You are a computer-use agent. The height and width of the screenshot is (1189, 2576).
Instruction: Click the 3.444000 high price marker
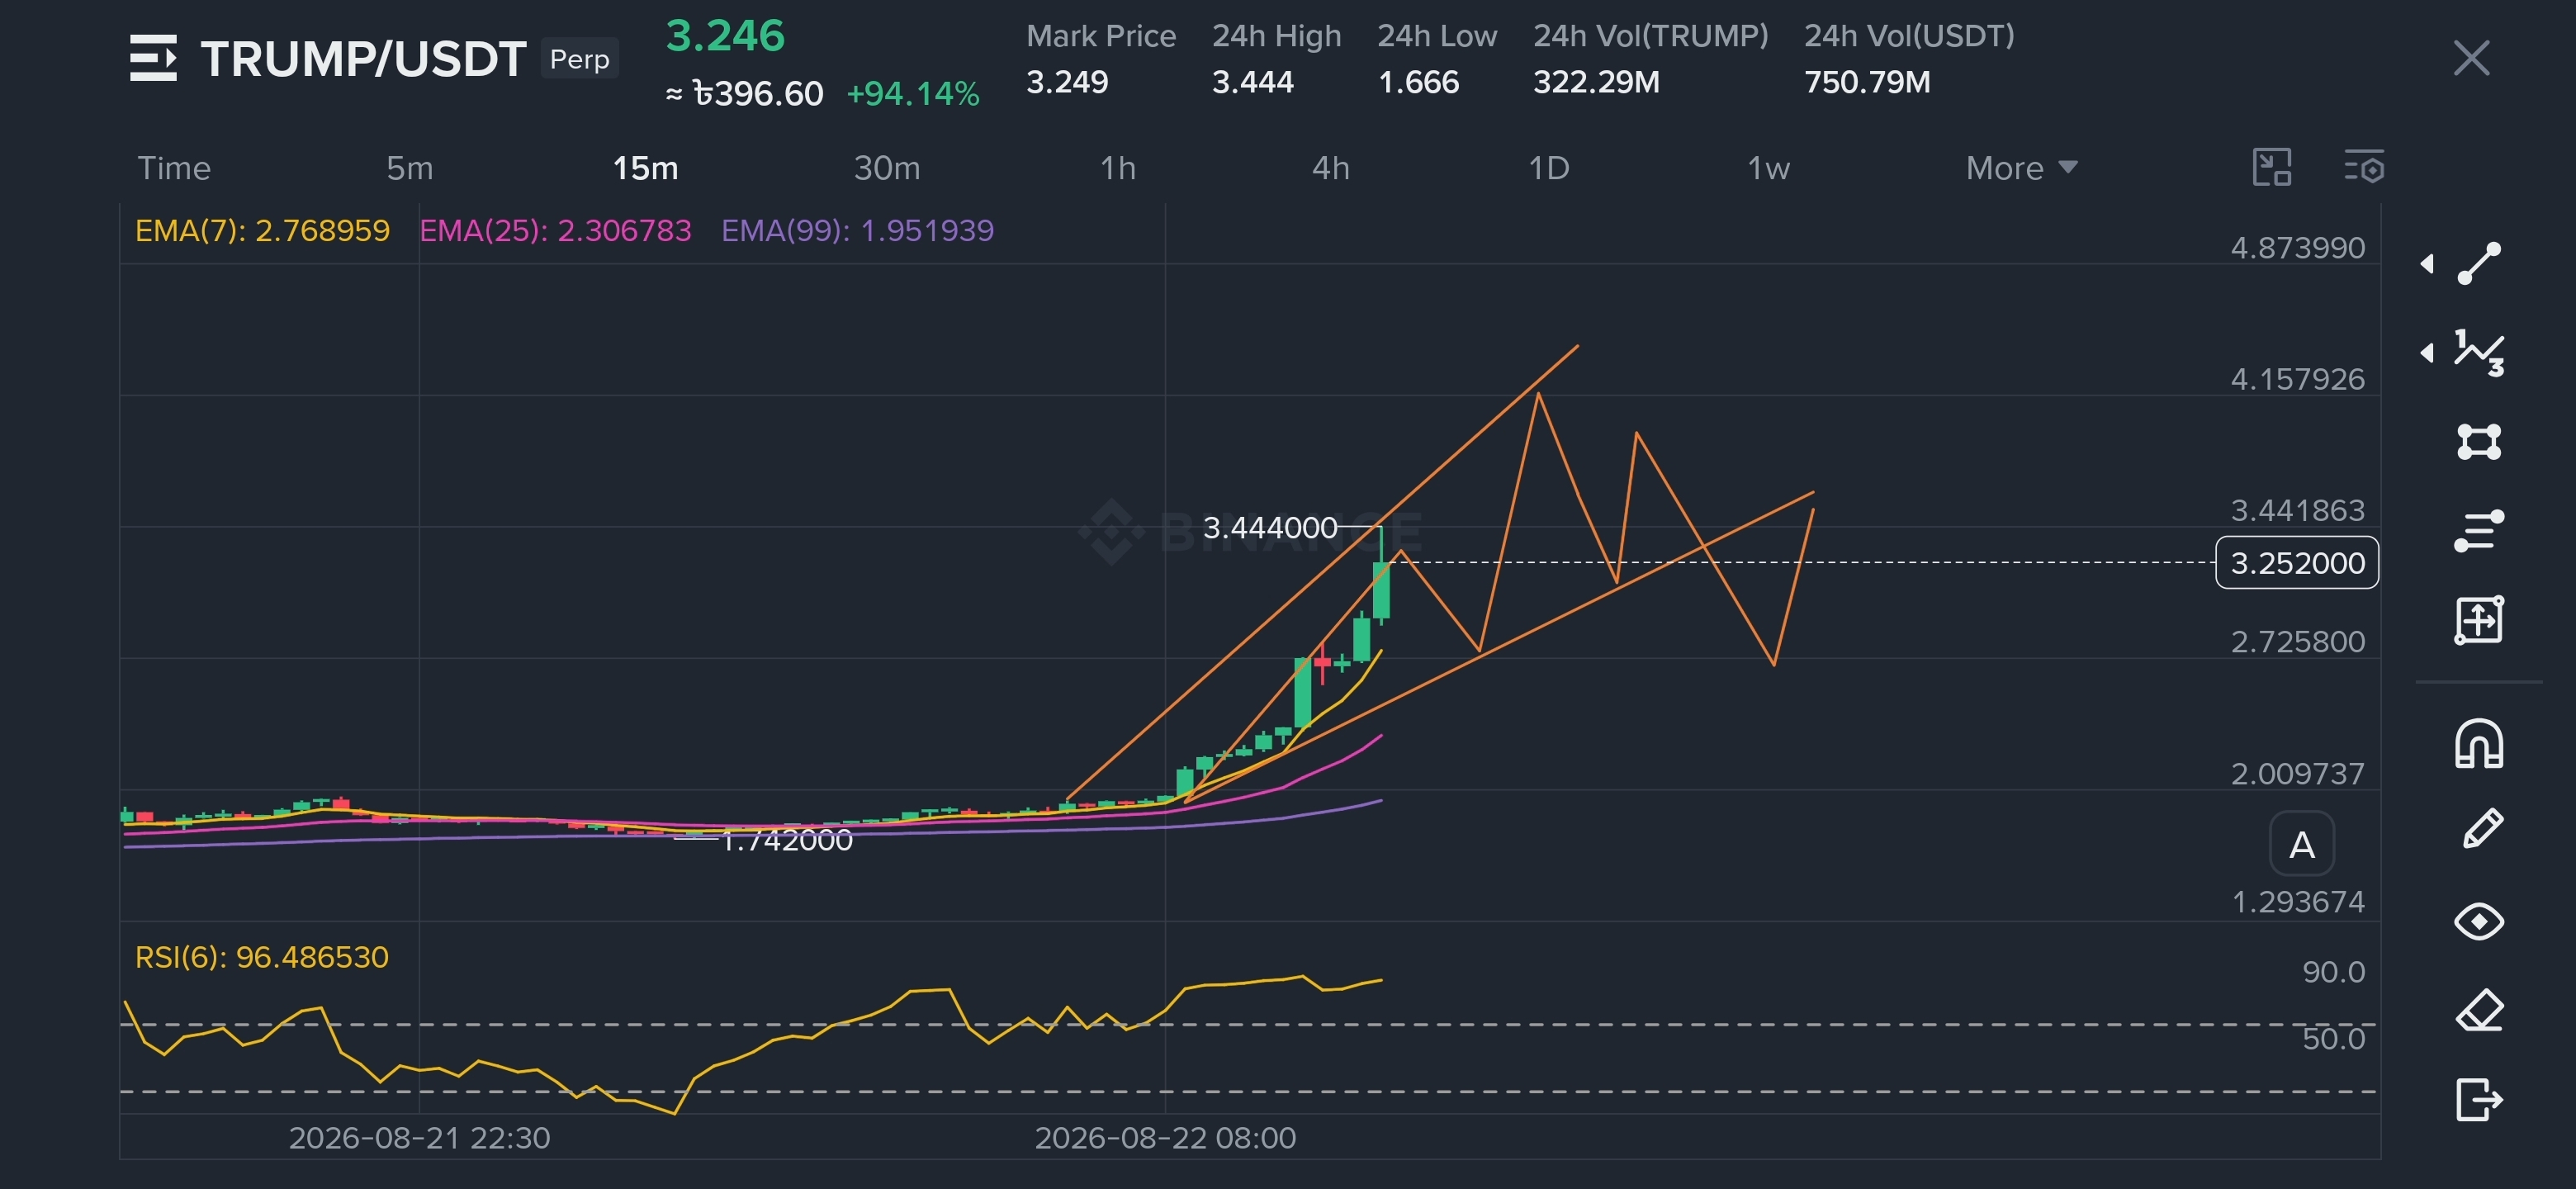pos(1269,527)
